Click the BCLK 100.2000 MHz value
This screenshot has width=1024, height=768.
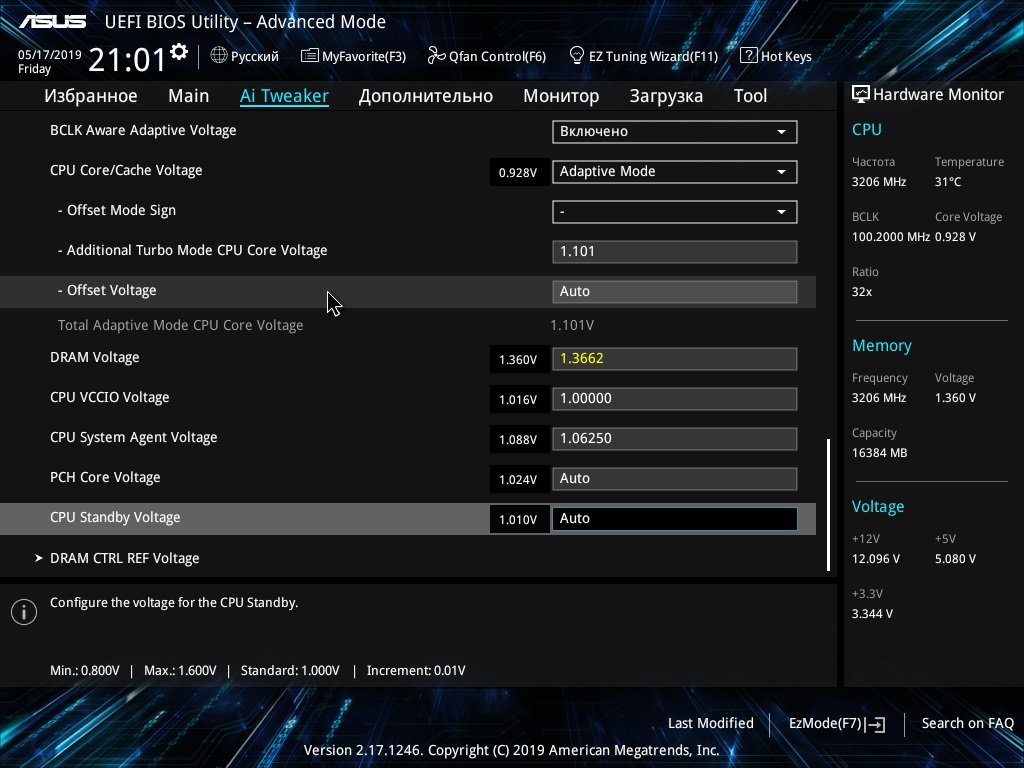point(891,237)
